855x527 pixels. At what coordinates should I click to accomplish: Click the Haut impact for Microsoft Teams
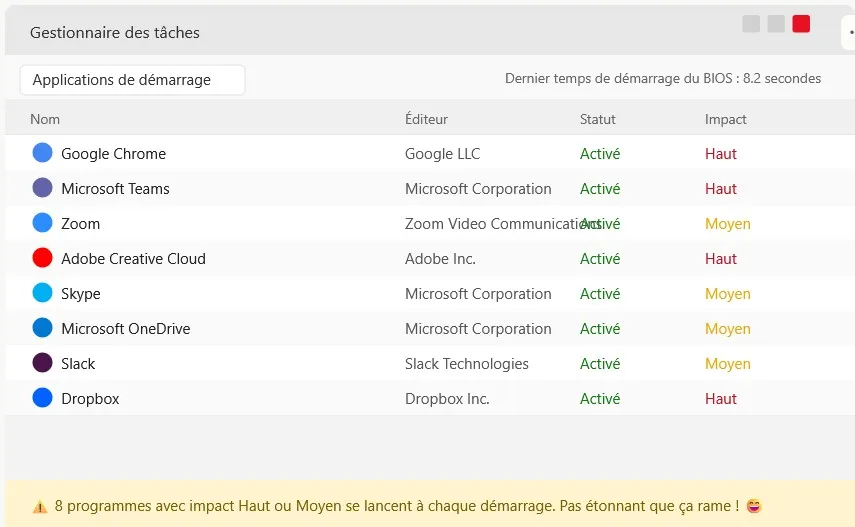720,189
